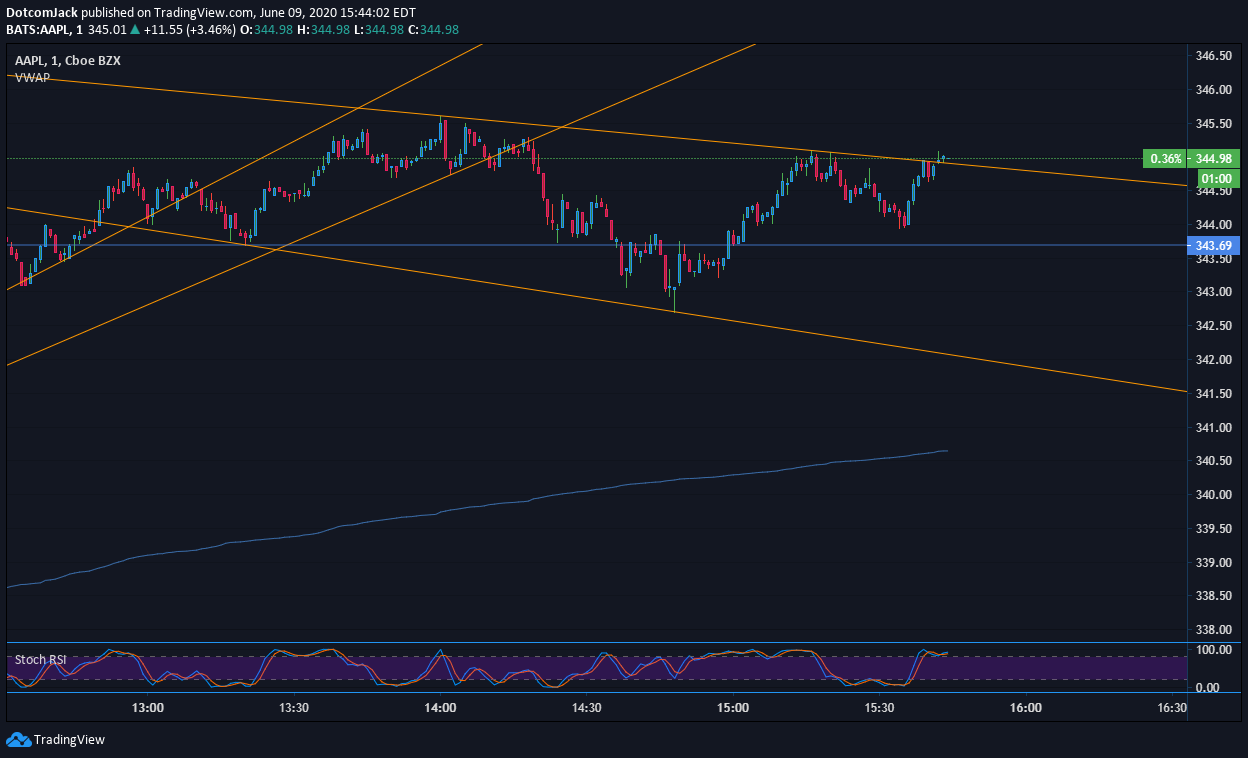Select the Stoch RSI indicator label

[x=41, y=661]
